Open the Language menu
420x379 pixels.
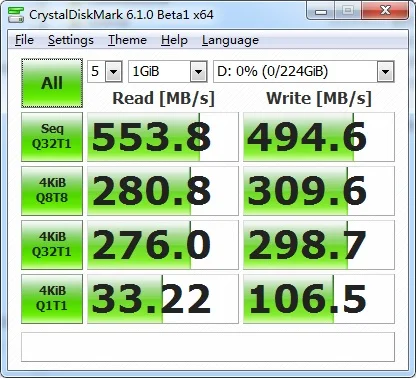[230, 40]
